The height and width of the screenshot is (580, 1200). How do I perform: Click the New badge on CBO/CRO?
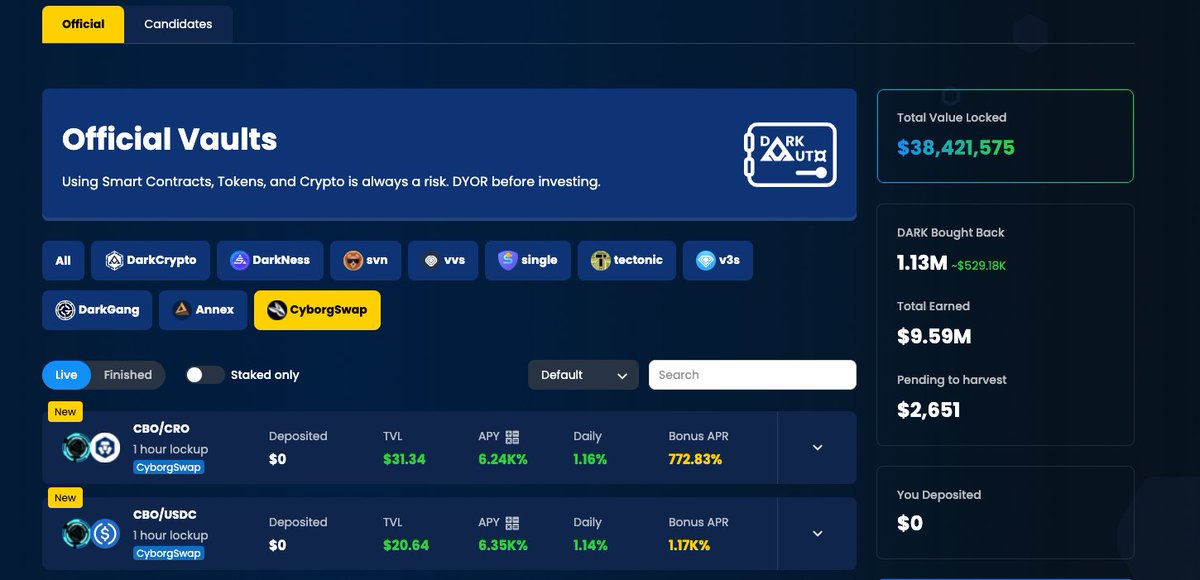65,412
